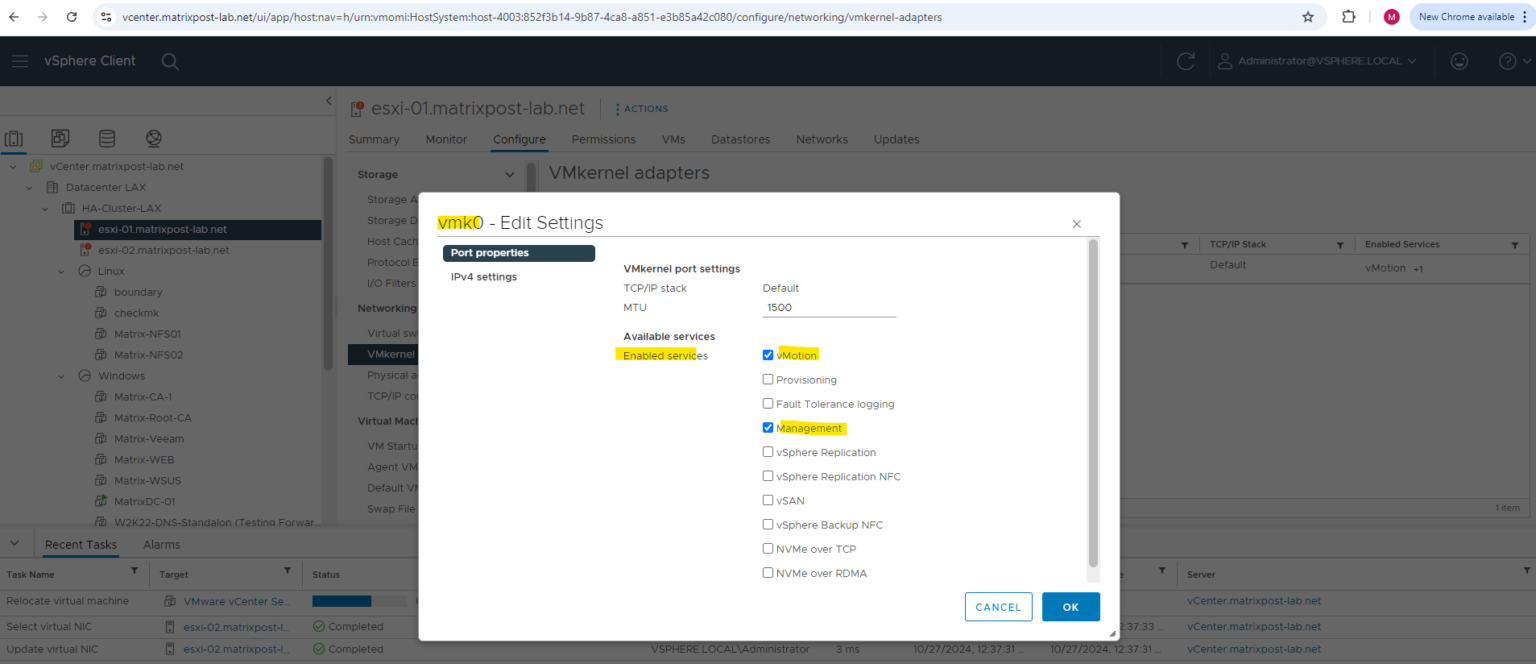Click the OK button in the dialog
1536x664 pixels.
point(1070,607)
